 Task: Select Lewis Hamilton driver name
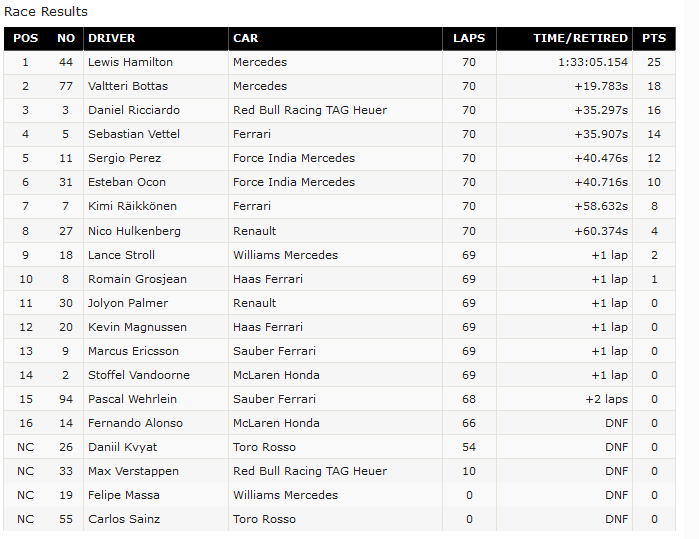coord(130,62)
